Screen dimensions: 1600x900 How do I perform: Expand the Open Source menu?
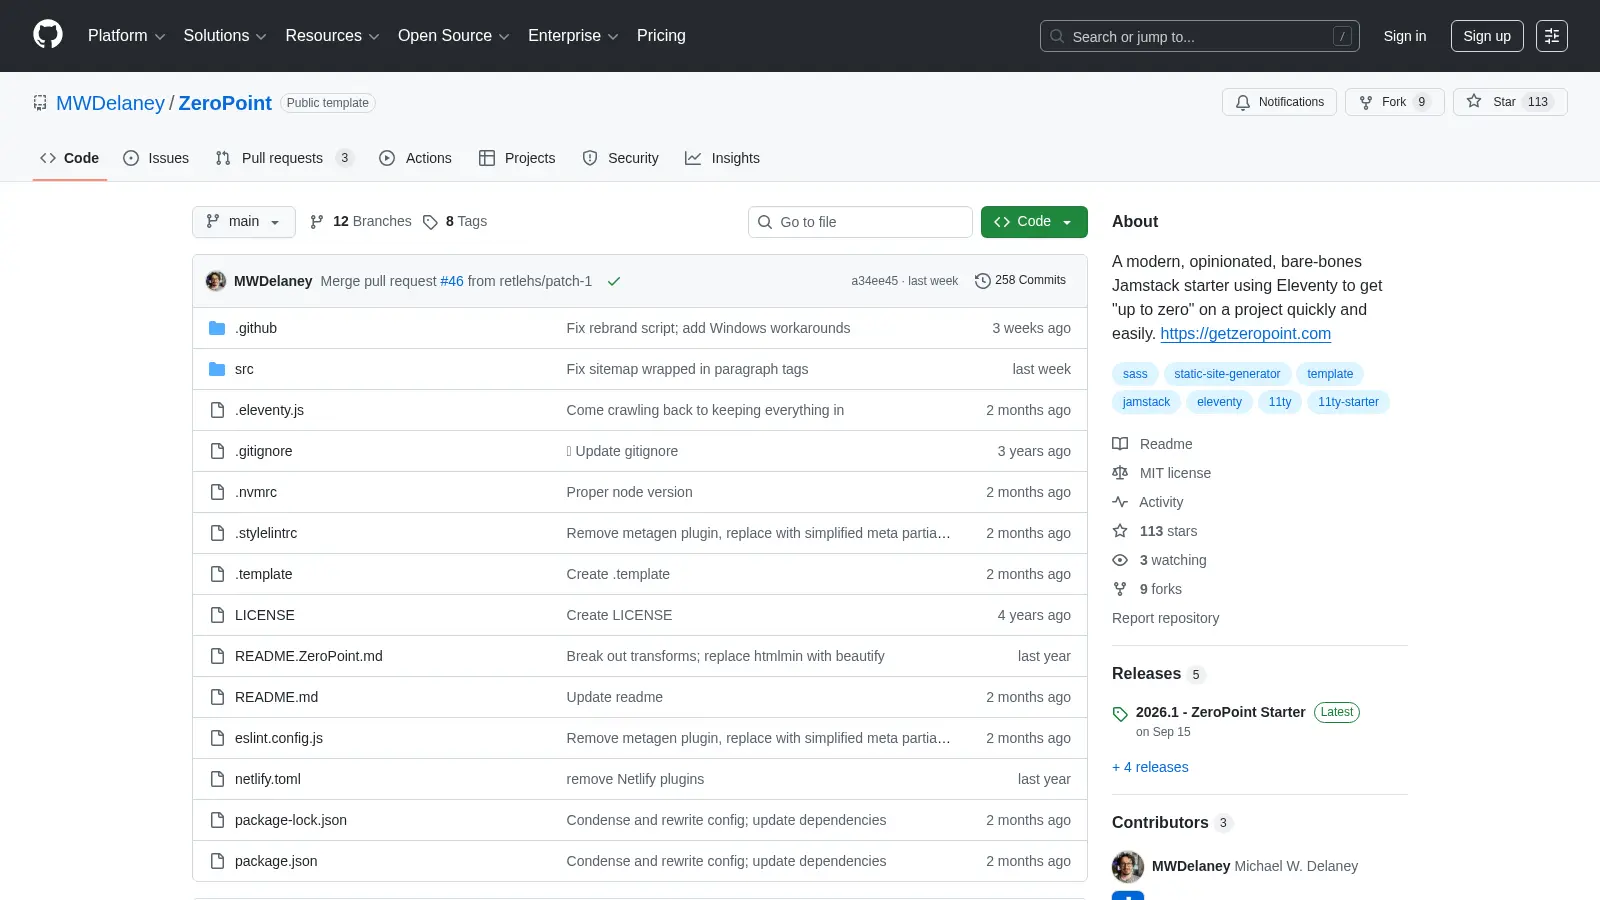(x=454, y=36)
